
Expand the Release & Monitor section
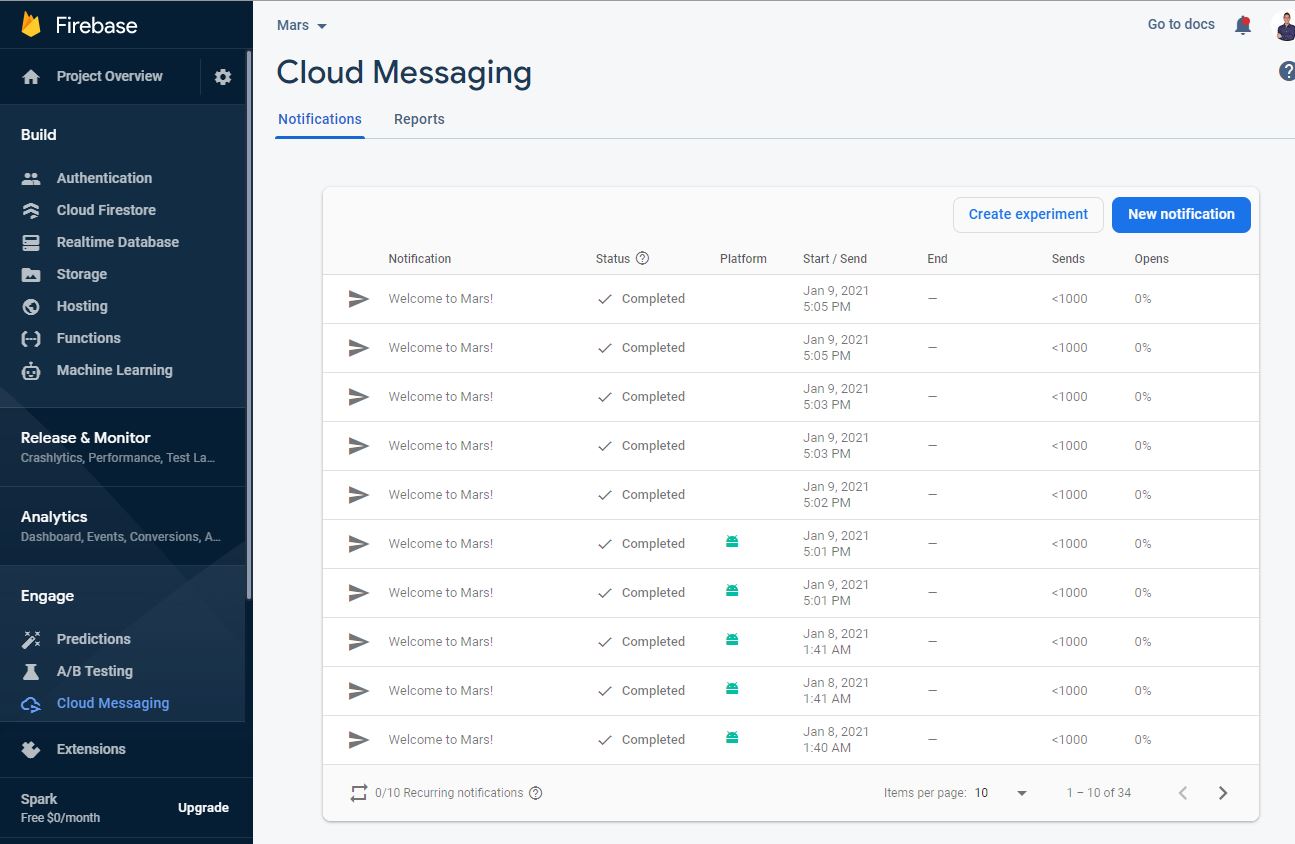[x=122, y=447]
